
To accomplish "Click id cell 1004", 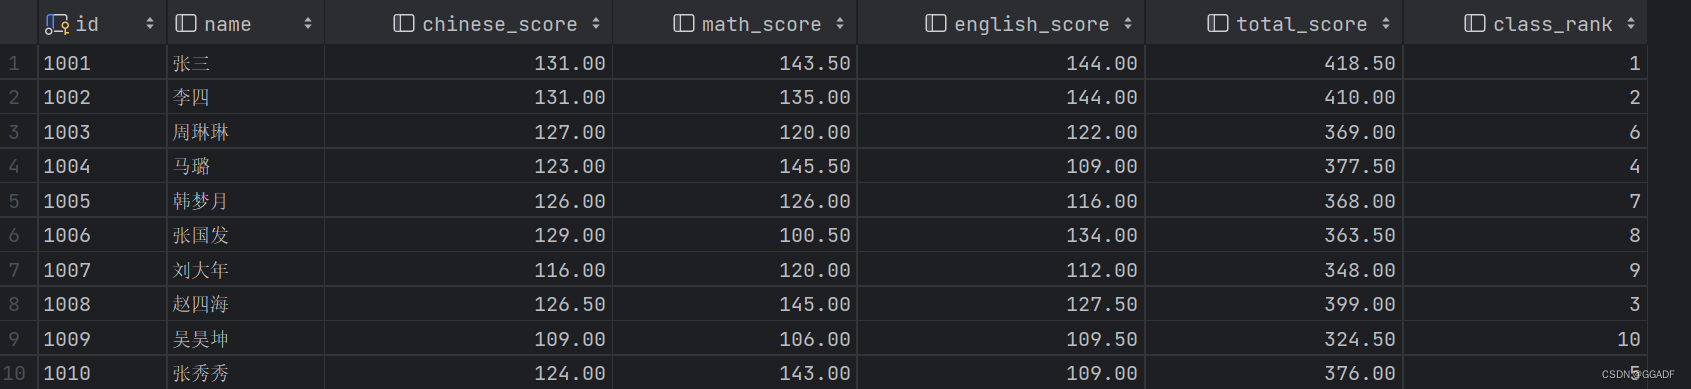I will click(x=102, y=166).
